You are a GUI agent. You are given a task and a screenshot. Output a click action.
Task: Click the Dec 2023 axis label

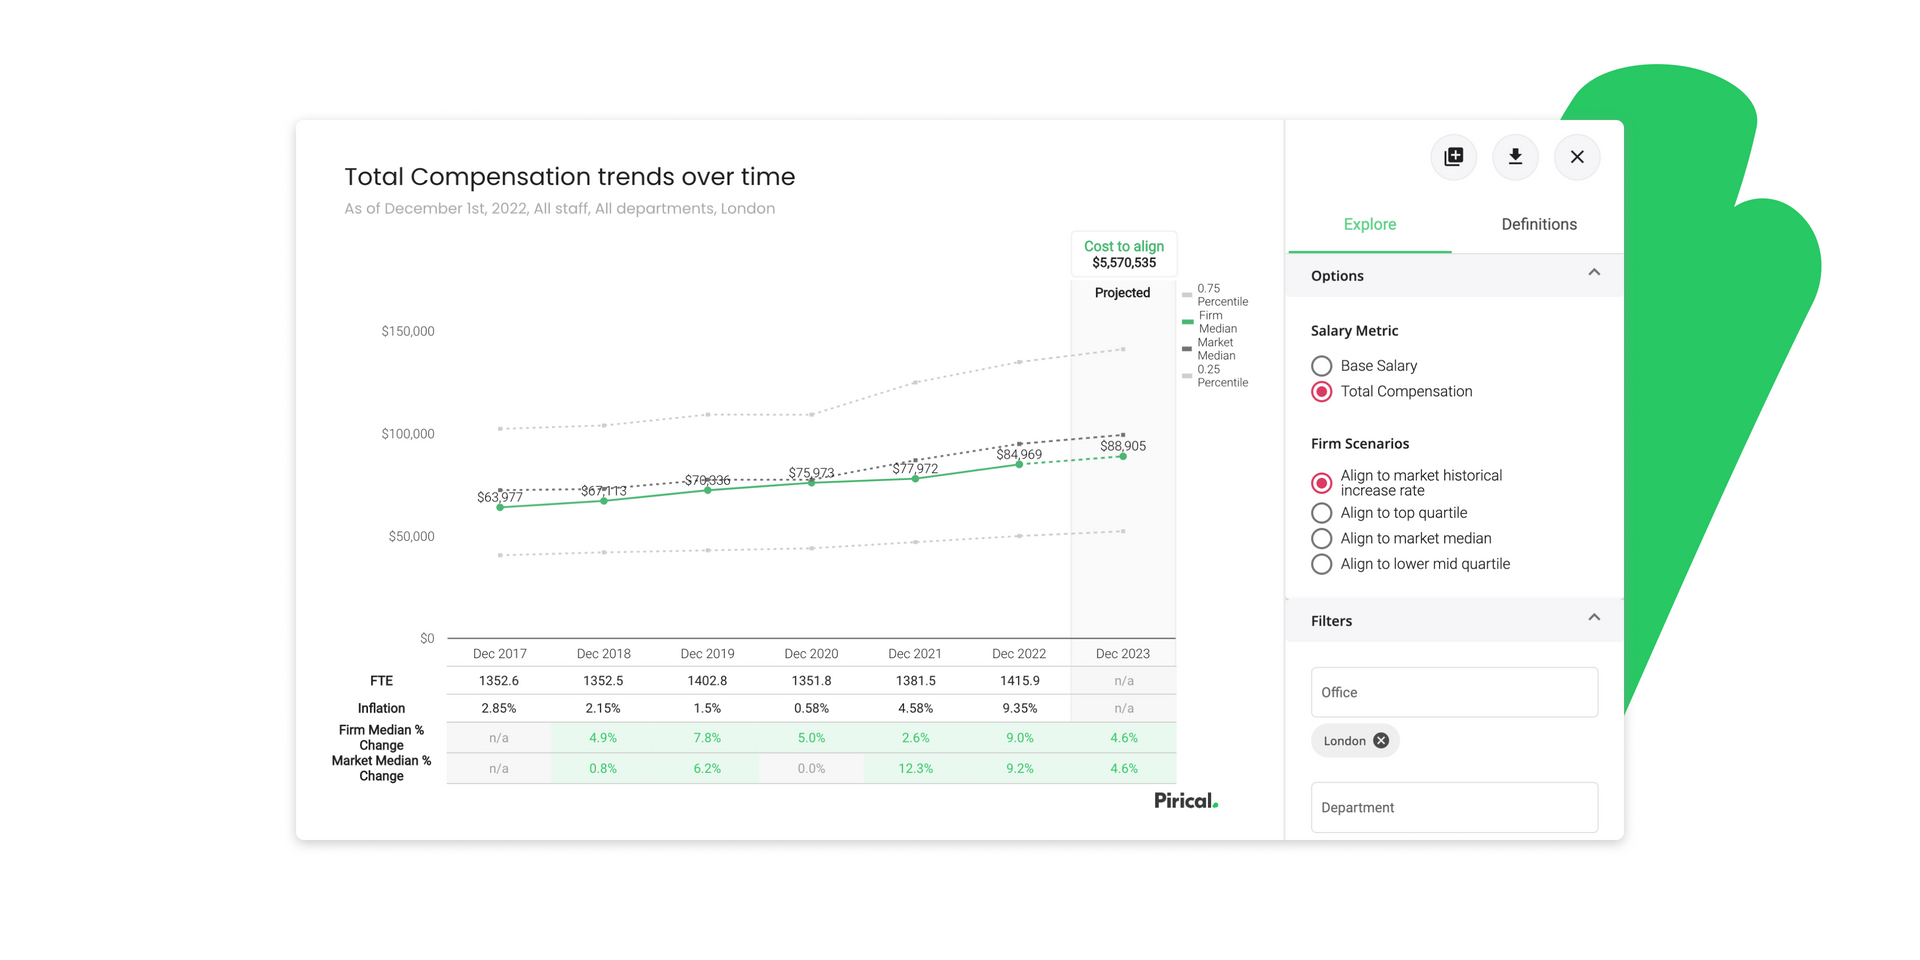pos(1122,654)
